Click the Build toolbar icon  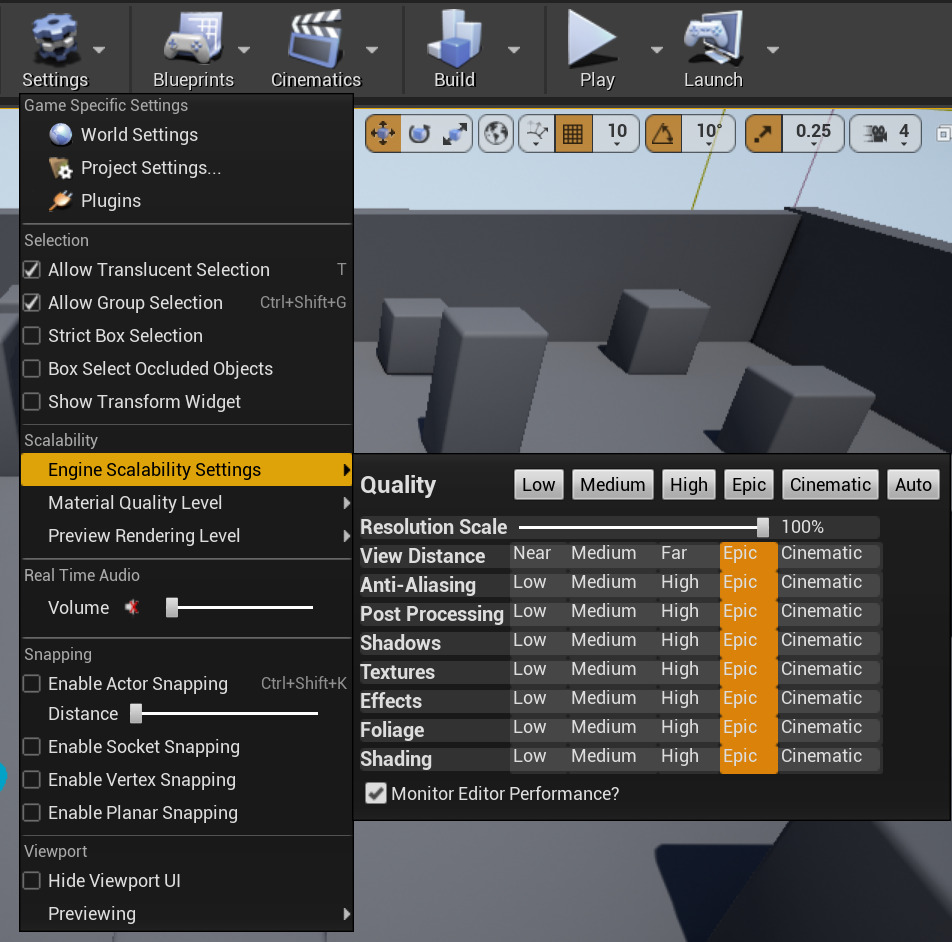tap(454, 40)
